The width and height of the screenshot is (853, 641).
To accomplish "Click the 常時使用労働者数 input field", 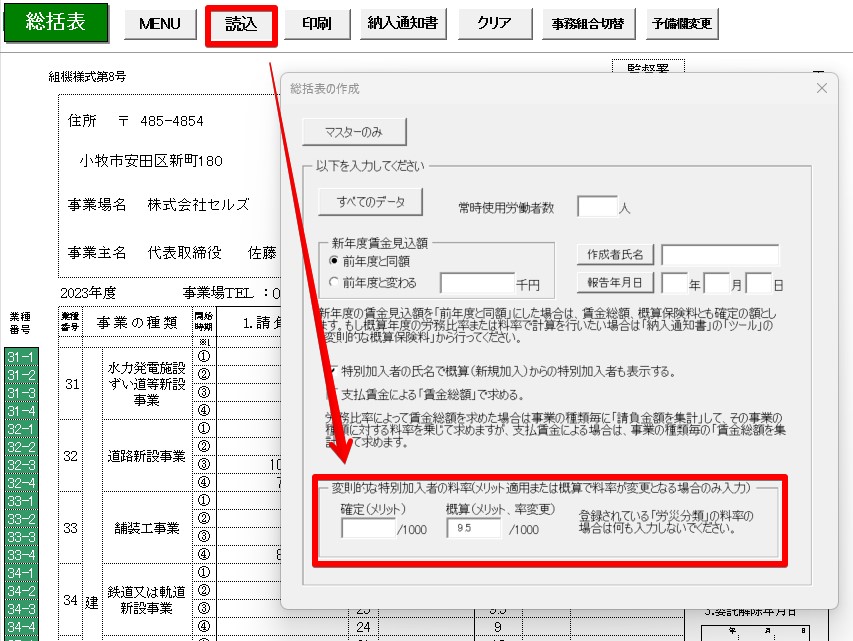I will (x=597, y=207).
